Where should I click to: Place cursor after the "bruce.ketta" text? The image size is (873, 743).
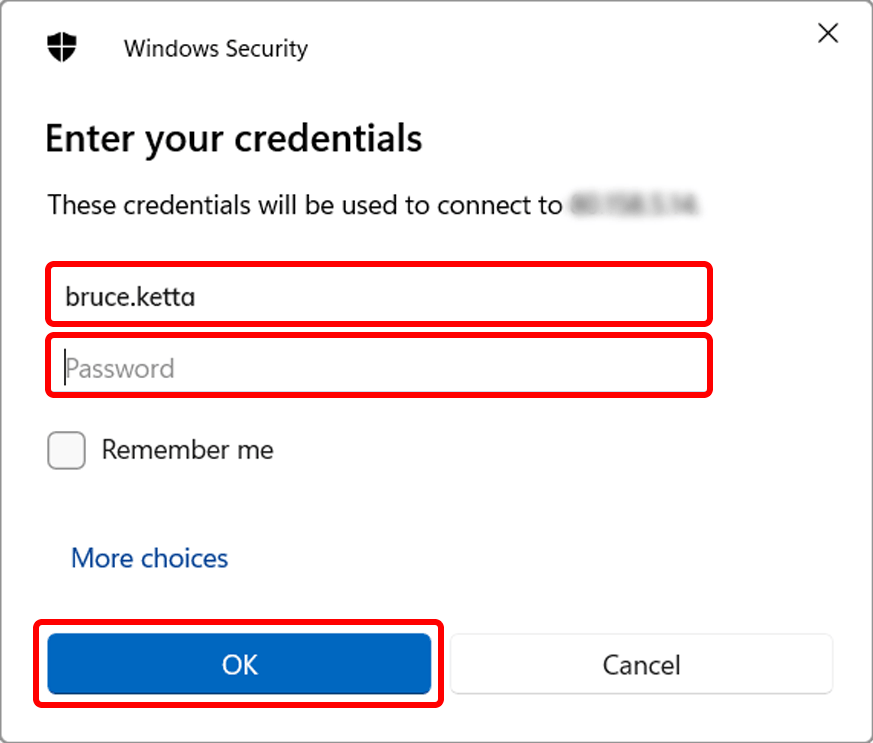click(x=197, y=295)
